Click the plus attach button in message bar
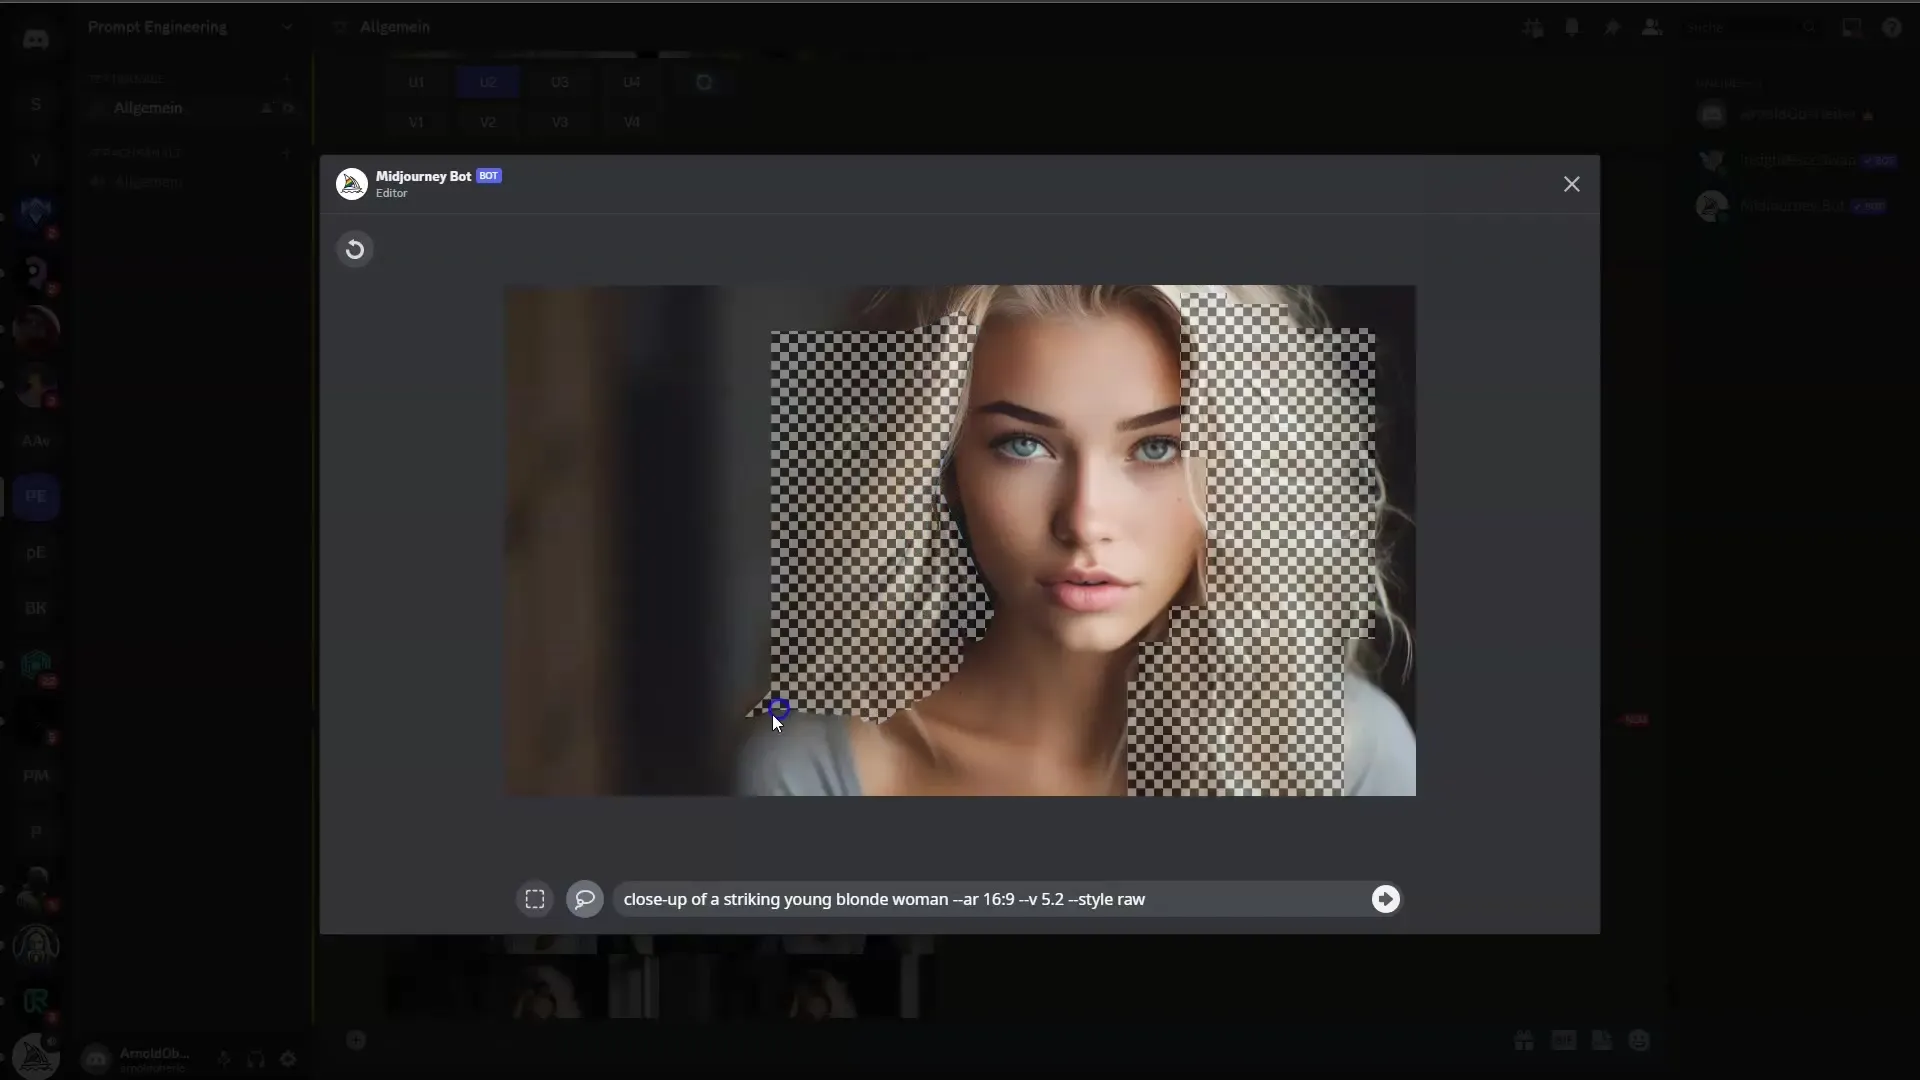The image size is (1920, 1080). coord(356,1040)
